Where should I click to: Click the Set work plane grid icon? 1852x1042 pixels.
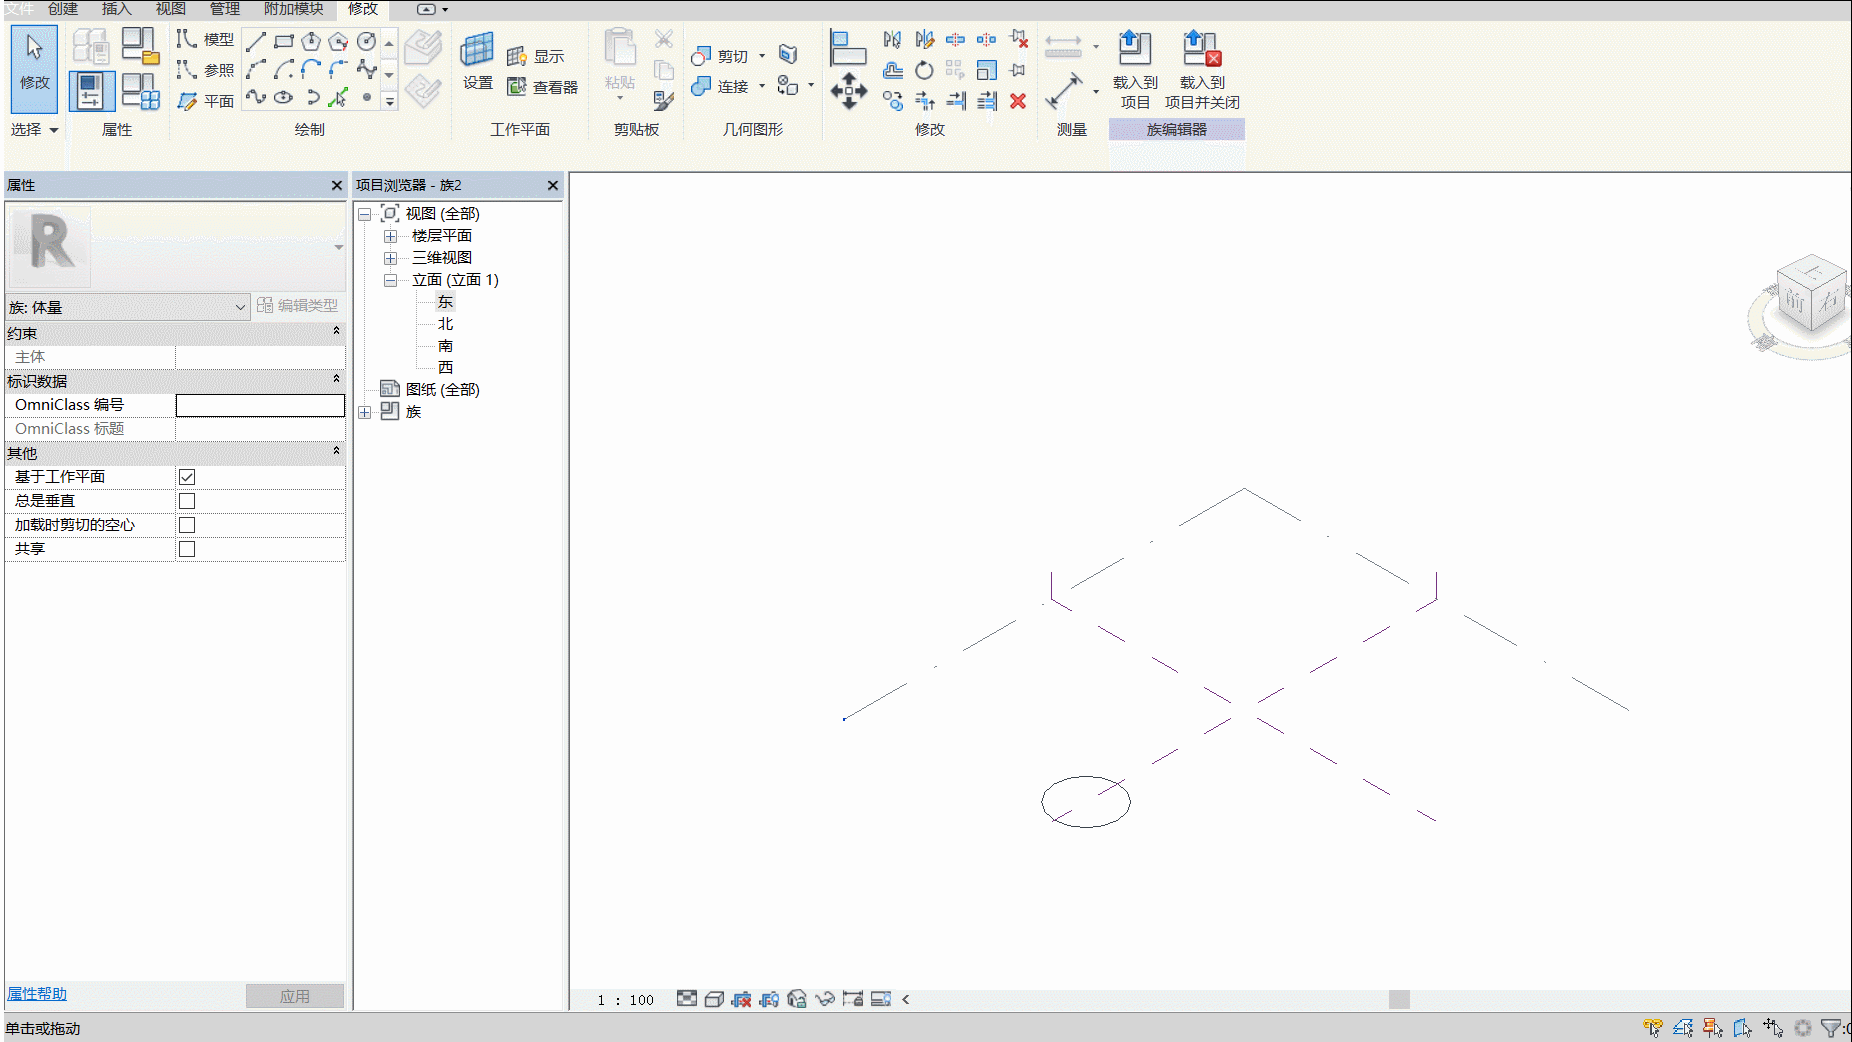click(477, 49)
